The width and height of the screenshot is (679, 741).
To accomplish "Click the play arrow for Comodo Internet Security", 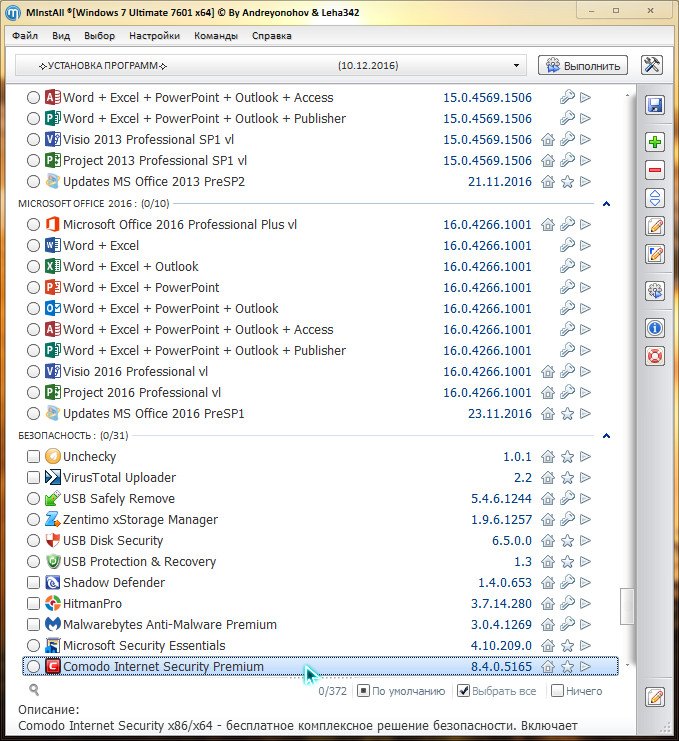I will coord(585,666).
